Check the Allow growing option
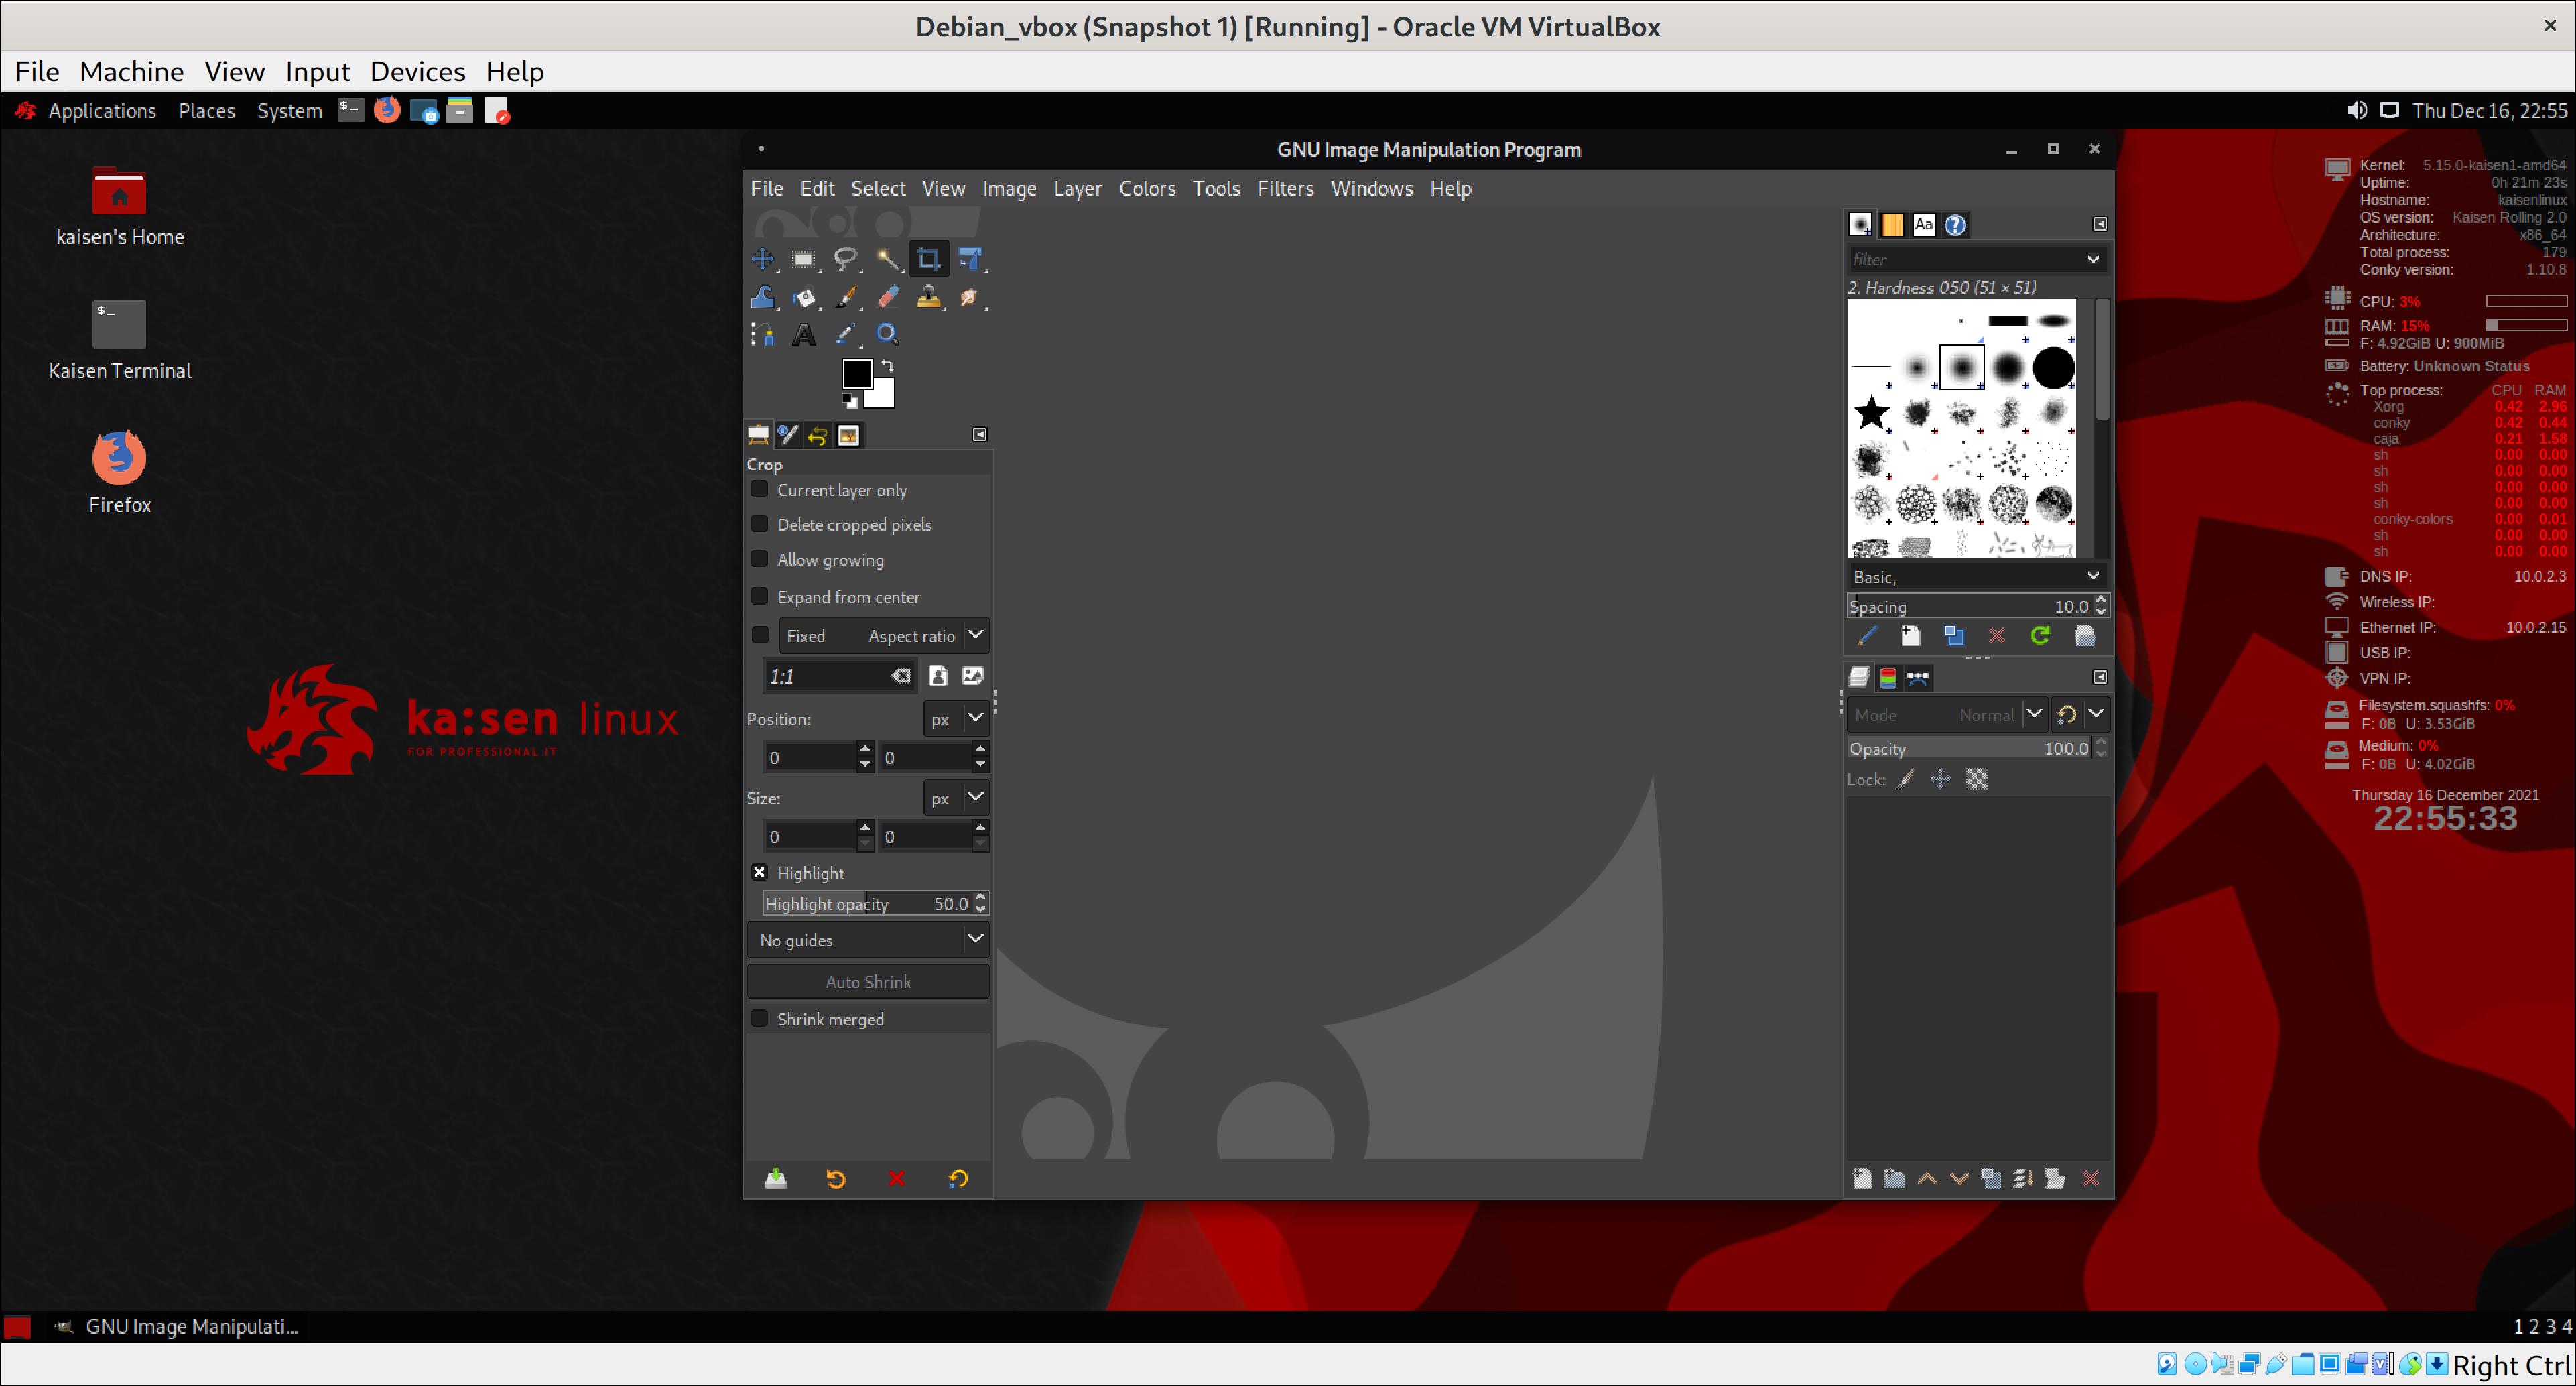2576x1386 pixels. click(x=759, y=559)
